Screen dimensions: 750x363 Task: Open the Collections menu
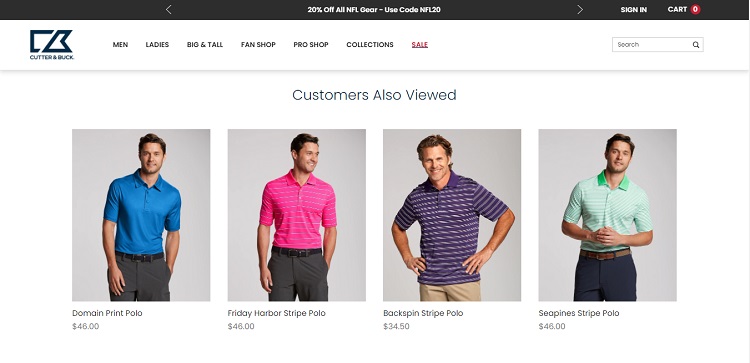click(370, 44)
